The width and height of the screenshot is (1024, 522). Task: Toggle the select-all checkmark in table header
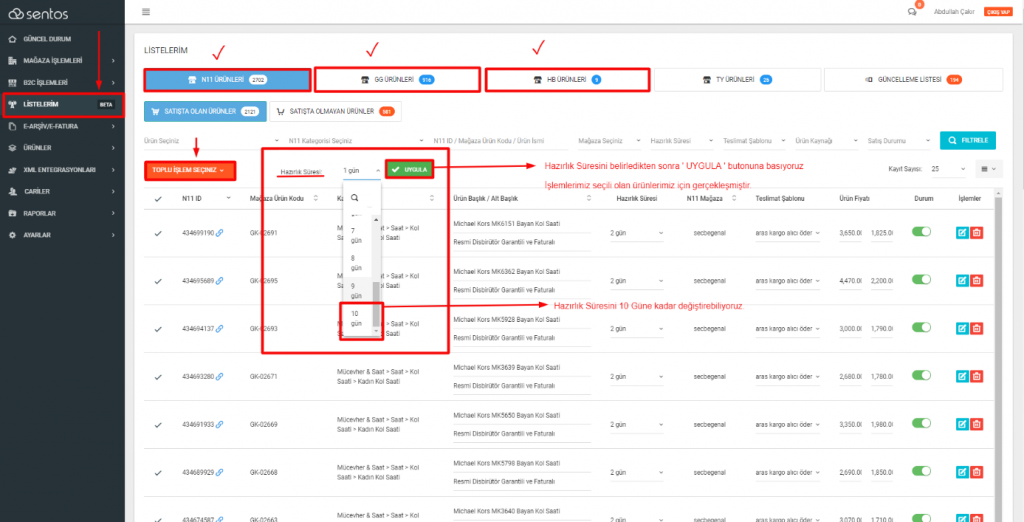click(157, 199)
